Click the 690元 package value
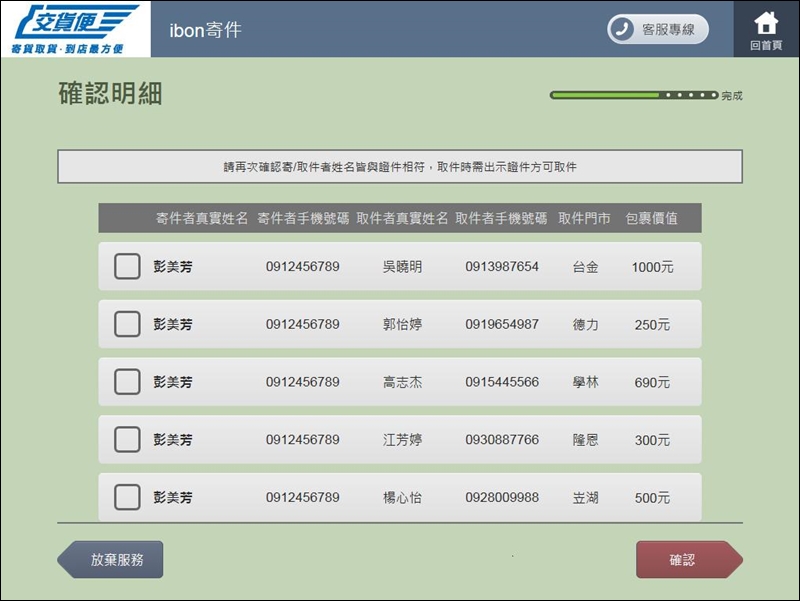Image resolution: width=800 pixels, height=601 pixels. [652, 383]
